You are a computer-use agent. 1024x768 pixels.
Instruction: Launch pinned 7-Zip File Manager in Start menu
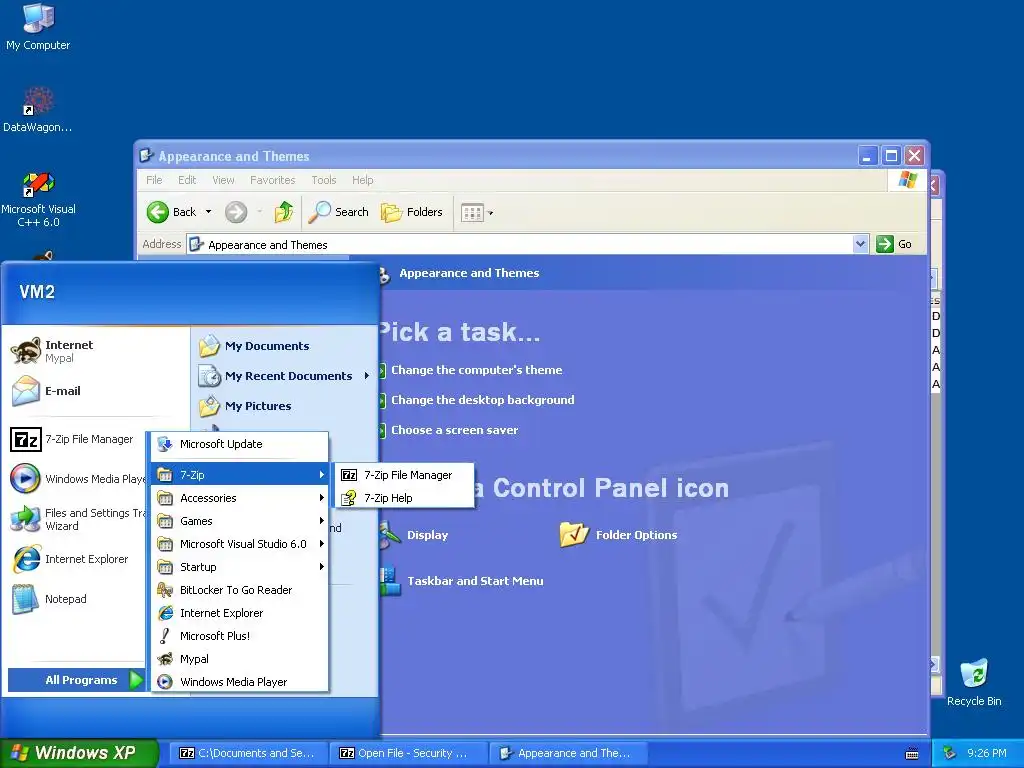click(x=73, y=440)
